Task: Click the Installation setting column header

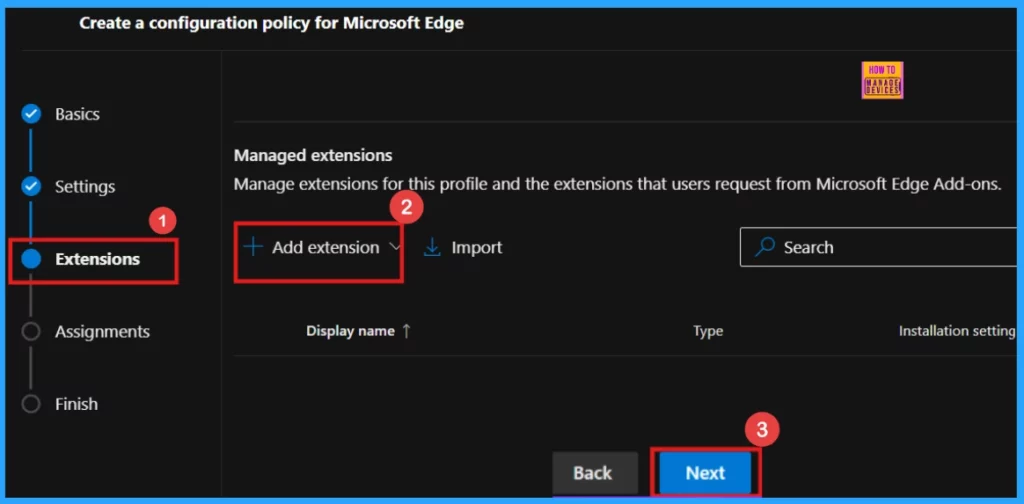Action: coord(957,331)
